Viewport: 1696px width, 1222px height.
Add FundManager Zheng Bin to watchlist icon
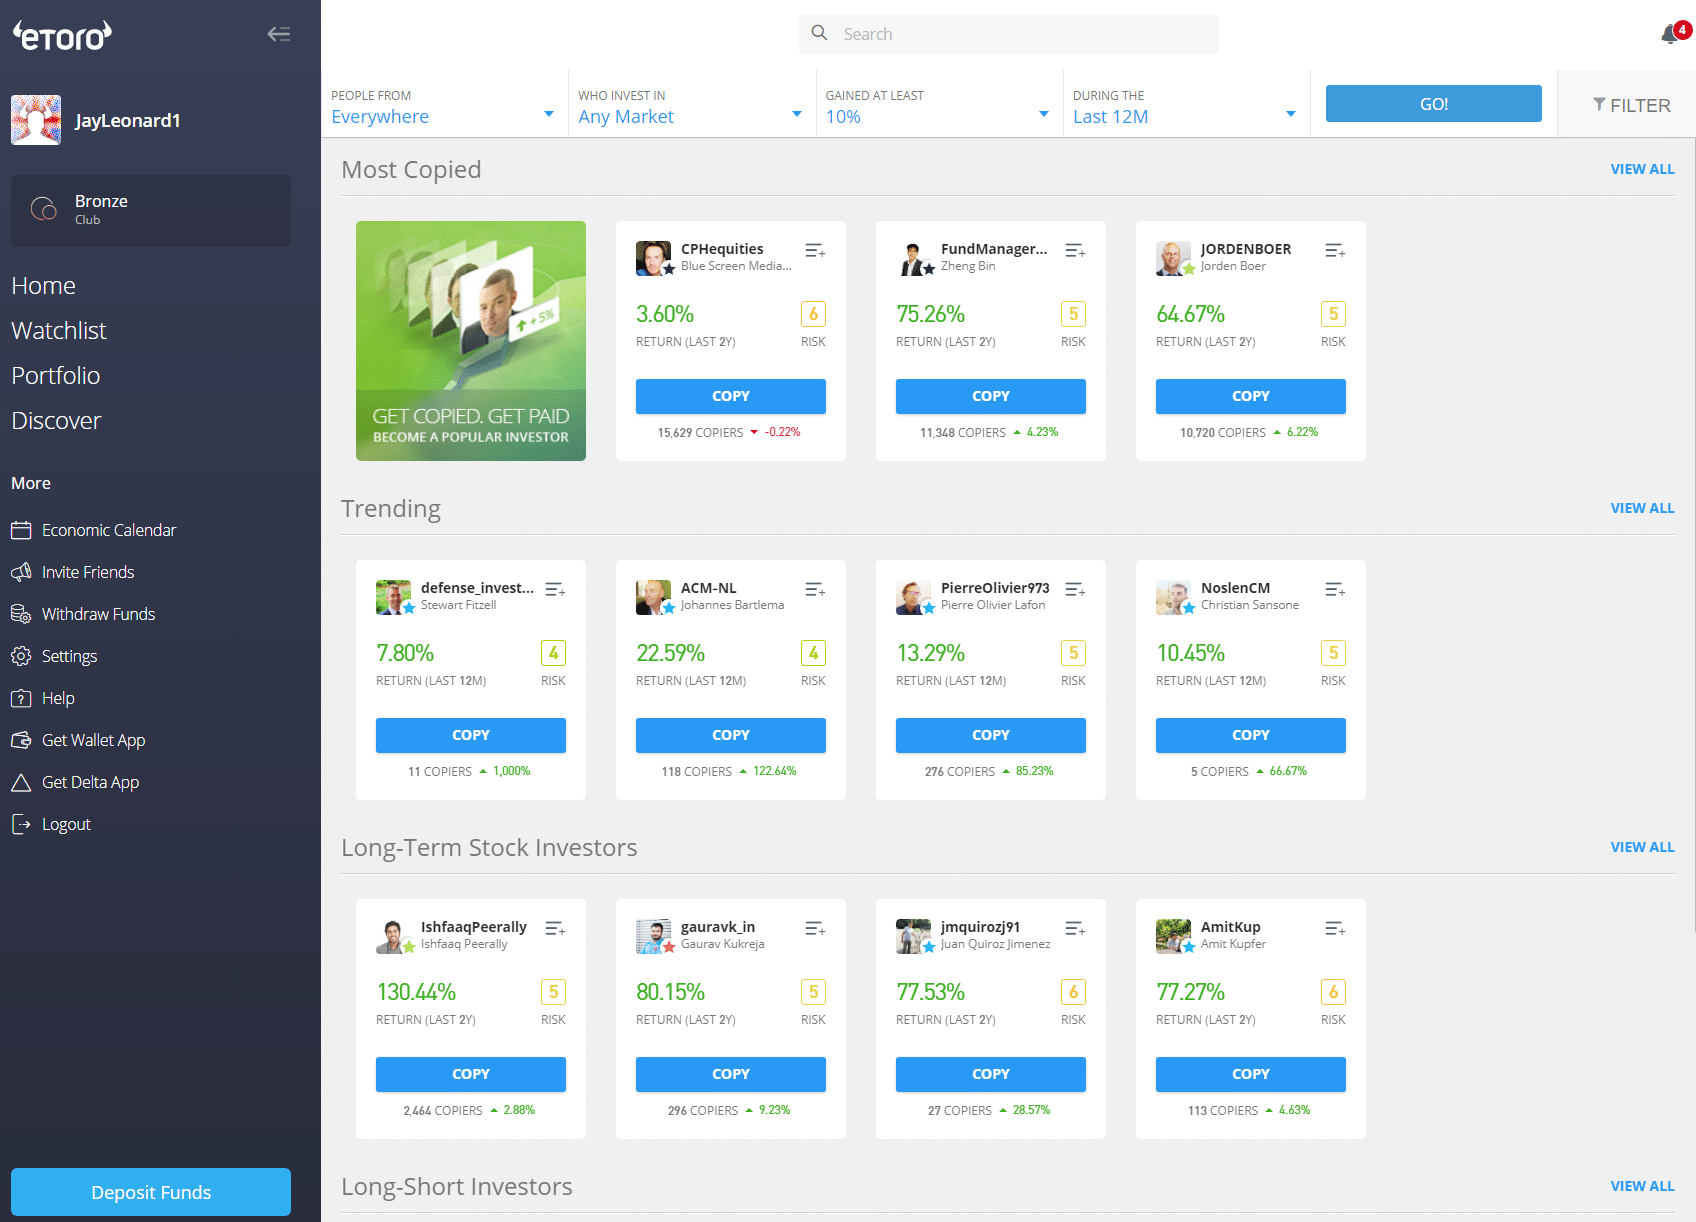(x=1075, y=250)
